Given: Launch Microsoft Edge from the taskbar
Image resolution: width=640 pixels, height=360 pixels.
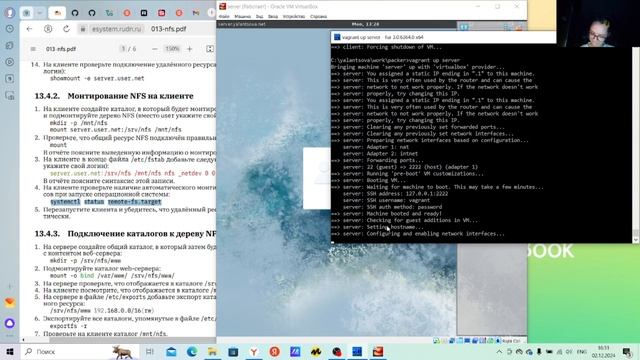Looking at the screenshot, I should tap(192, 351).
